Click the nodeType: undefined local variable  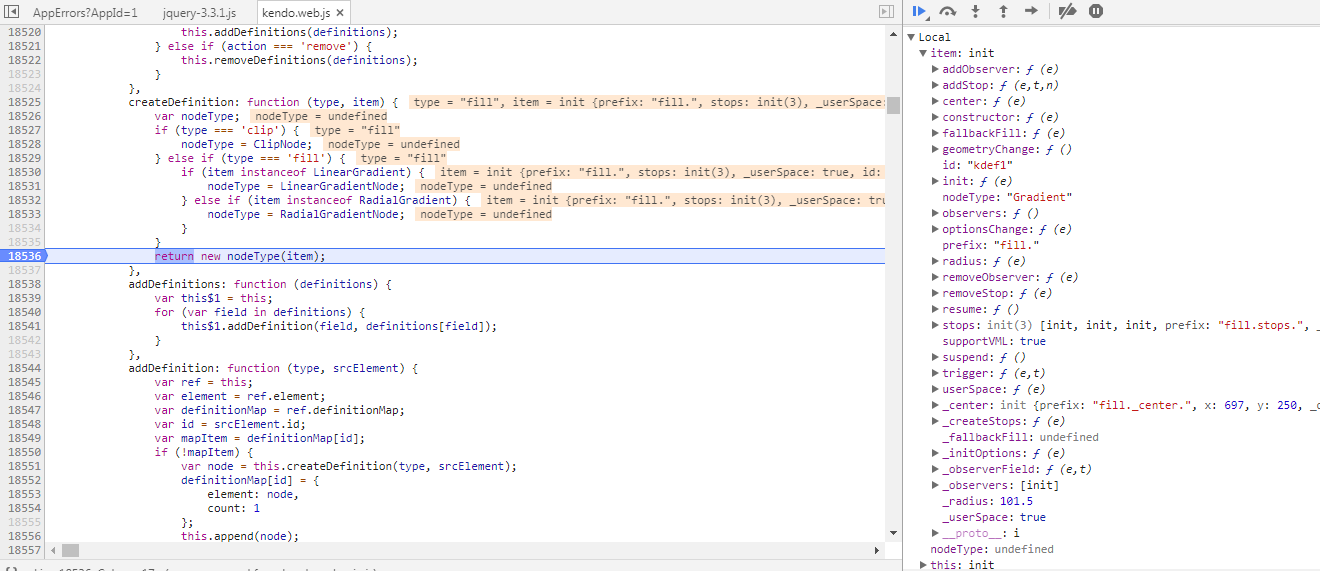[992, 549]
